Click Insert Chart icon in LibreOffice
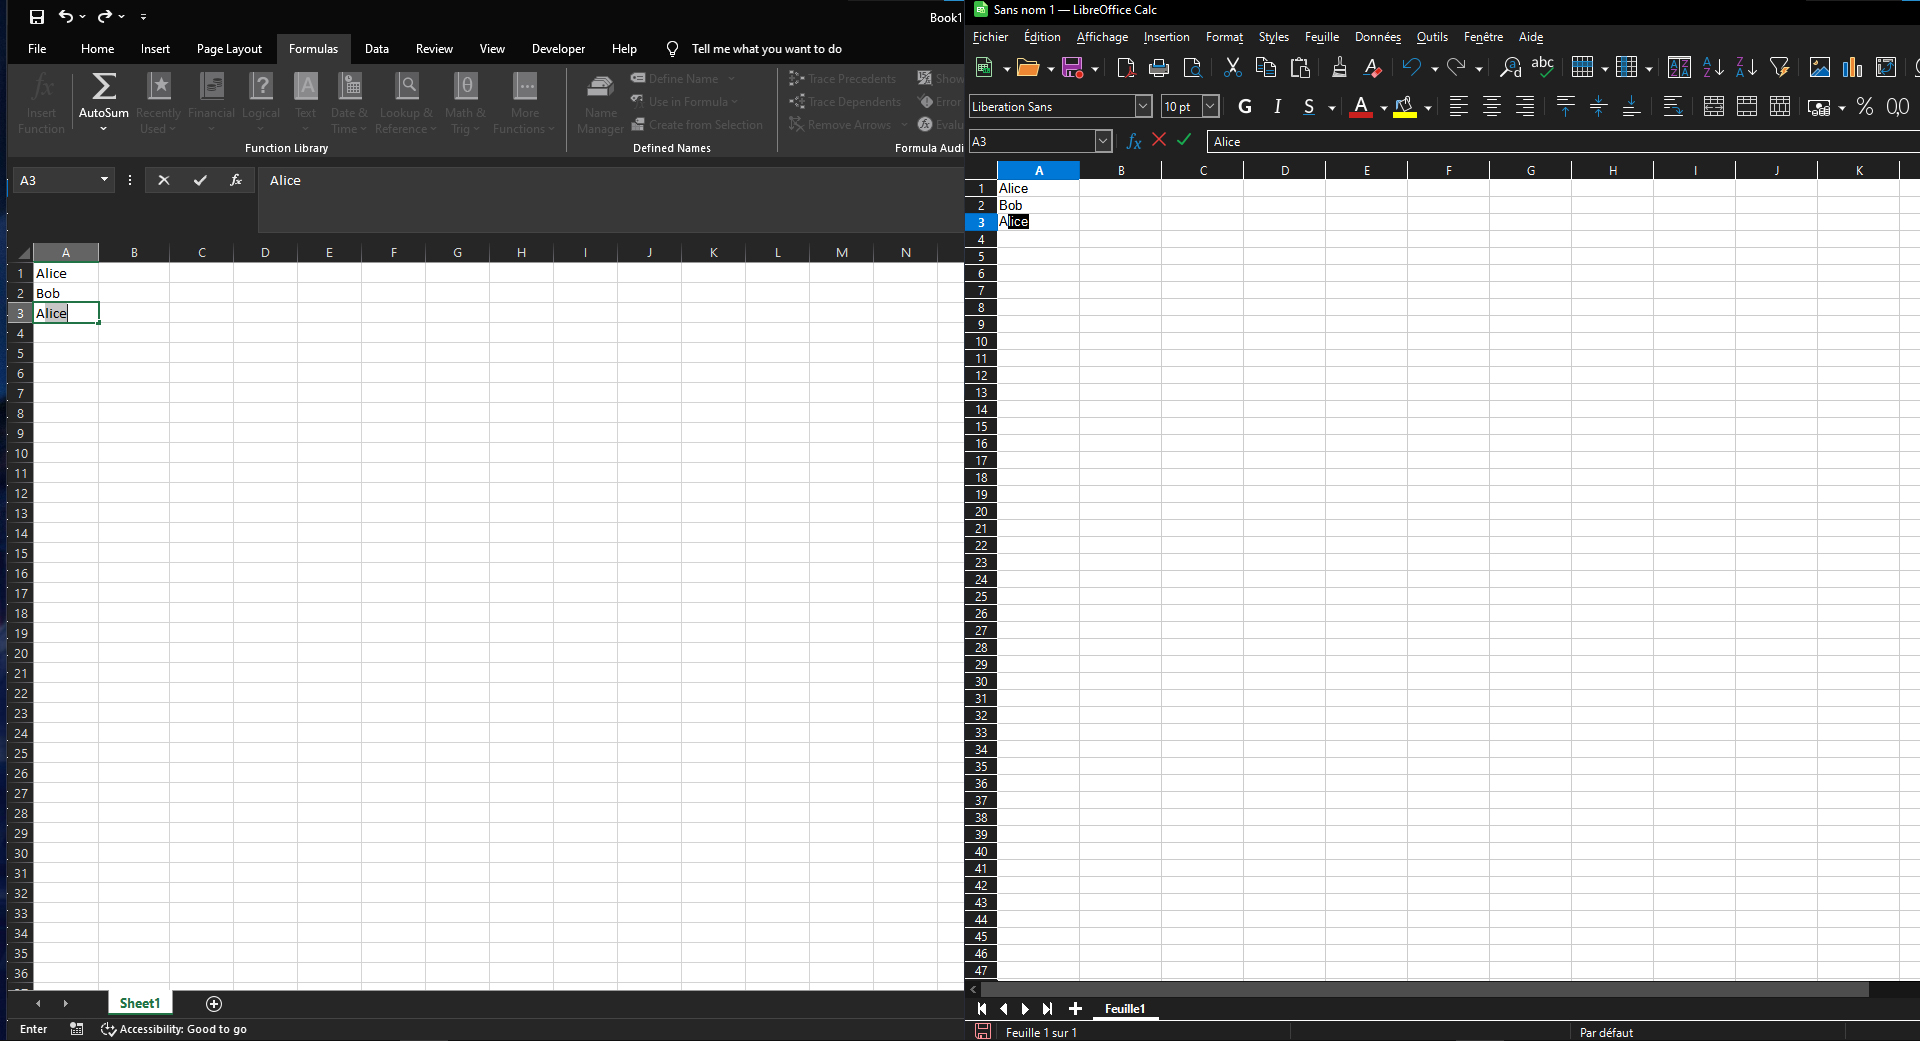 pos(1853,67)
